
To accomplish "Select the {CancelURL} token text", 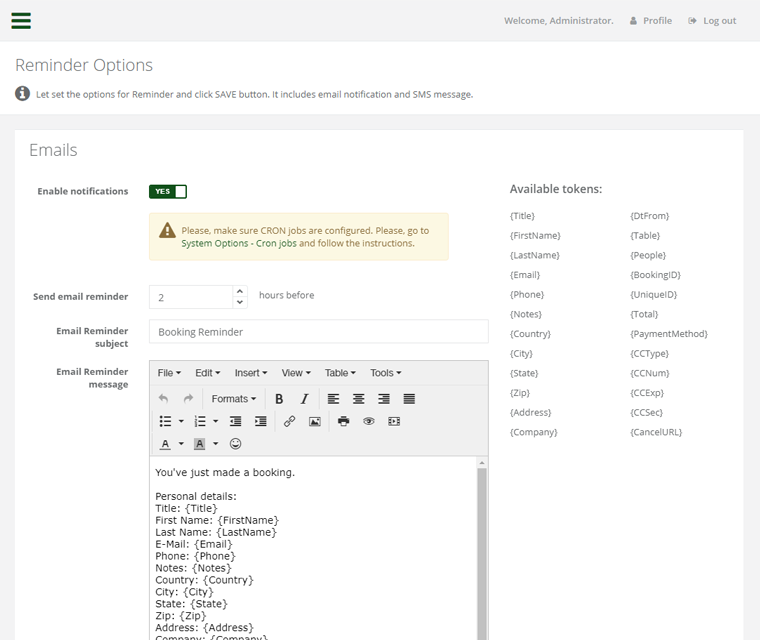I will [x=656, y=432].
